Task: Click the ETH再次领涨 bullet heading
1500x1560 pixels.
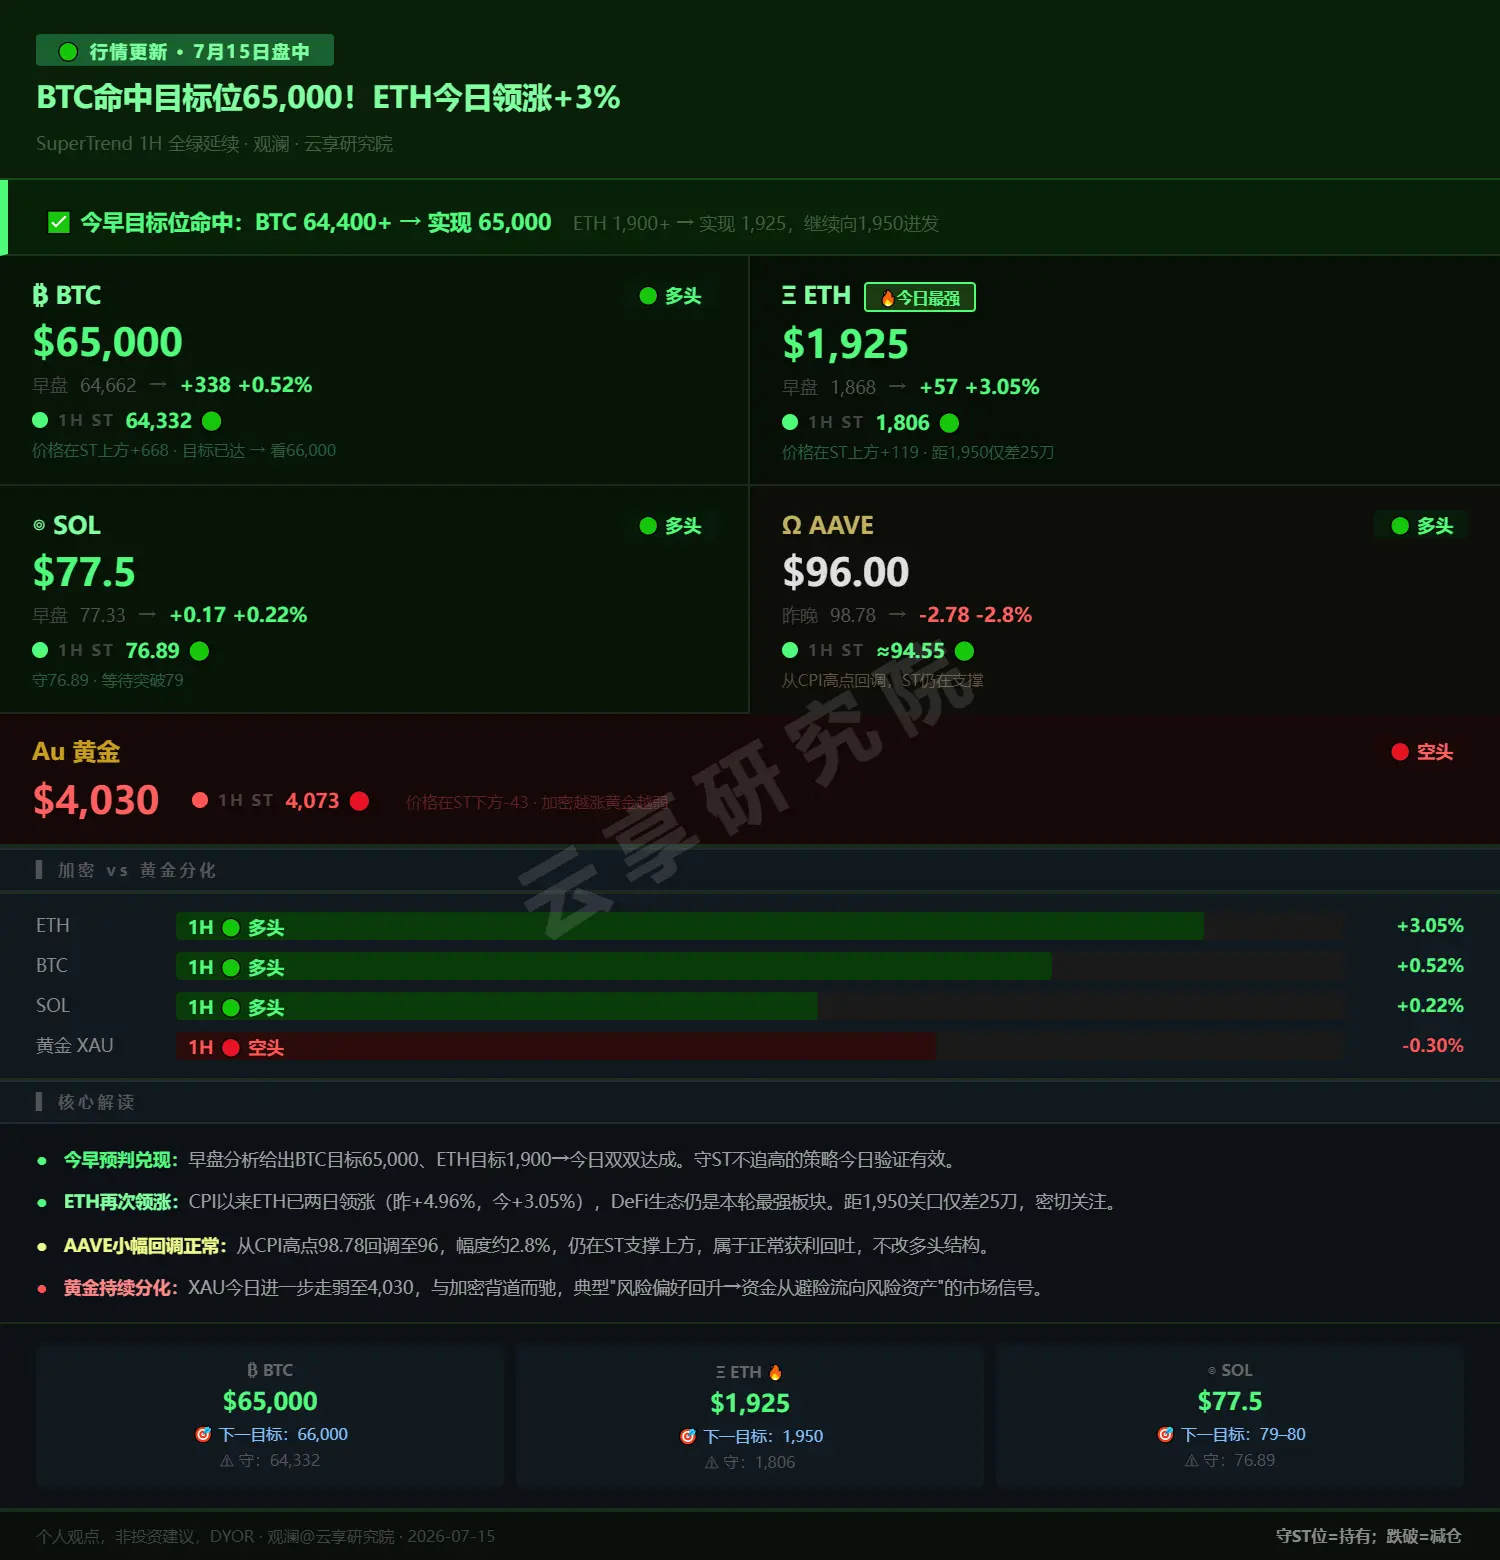Action: click(121, 1201)
